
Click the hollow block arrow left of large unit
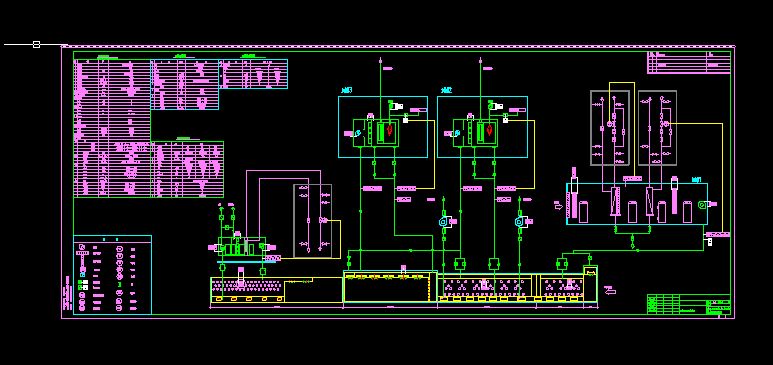click(559, 207)
